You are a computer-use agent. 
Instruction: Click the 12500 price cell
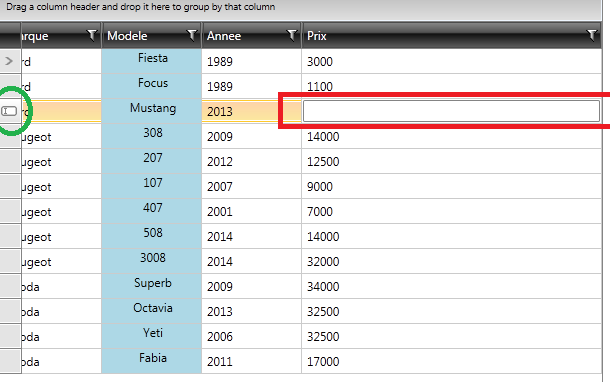coord(451,161)
